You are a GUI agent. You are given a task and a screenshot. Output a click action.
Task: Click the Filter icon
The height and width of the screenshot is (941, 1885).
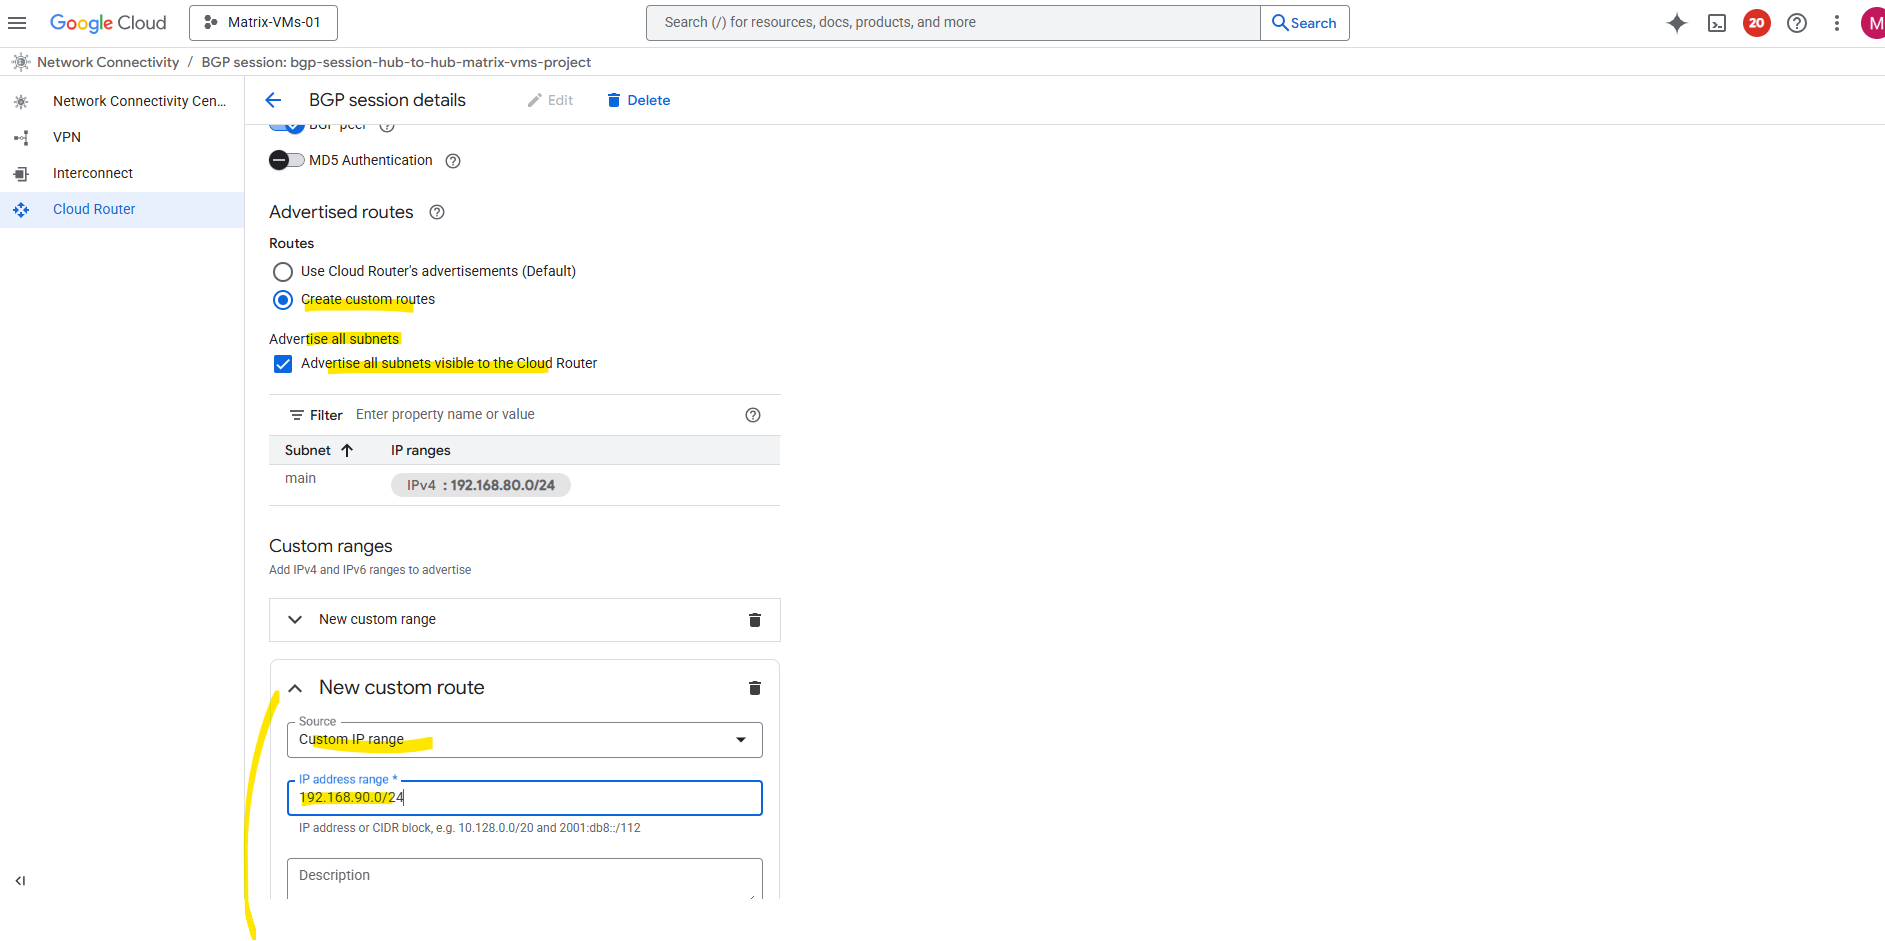pos(297,415)
